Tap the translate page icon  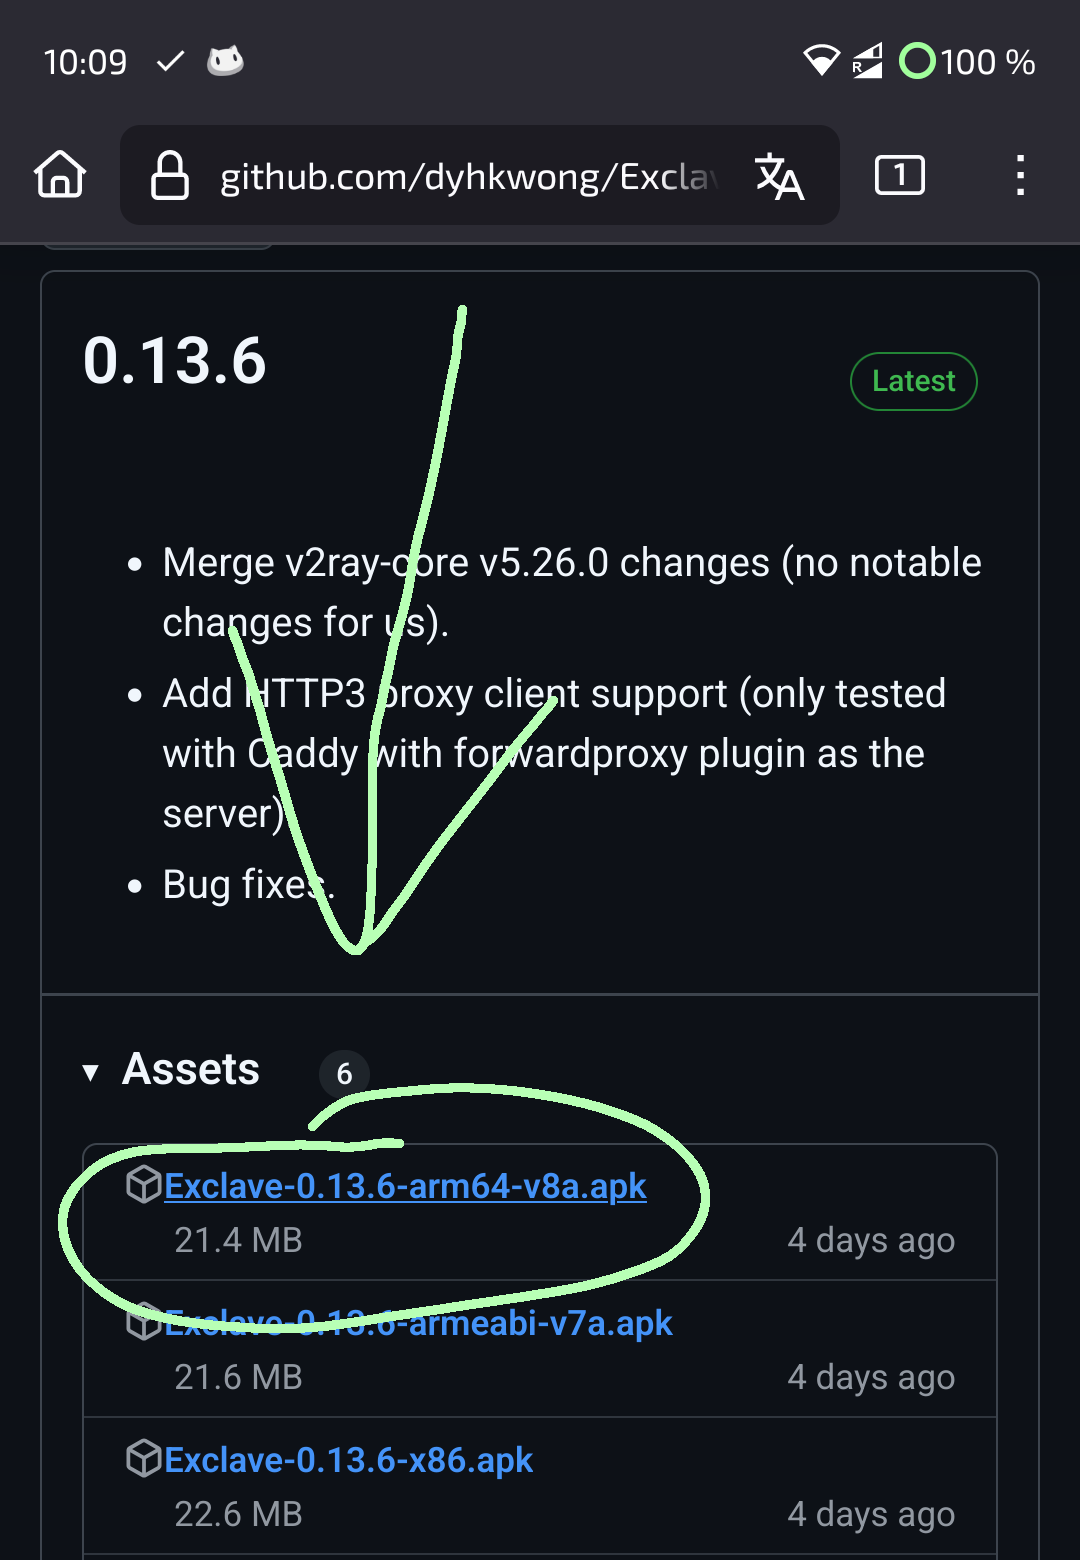pyautogui.click(x=779, y=177)
